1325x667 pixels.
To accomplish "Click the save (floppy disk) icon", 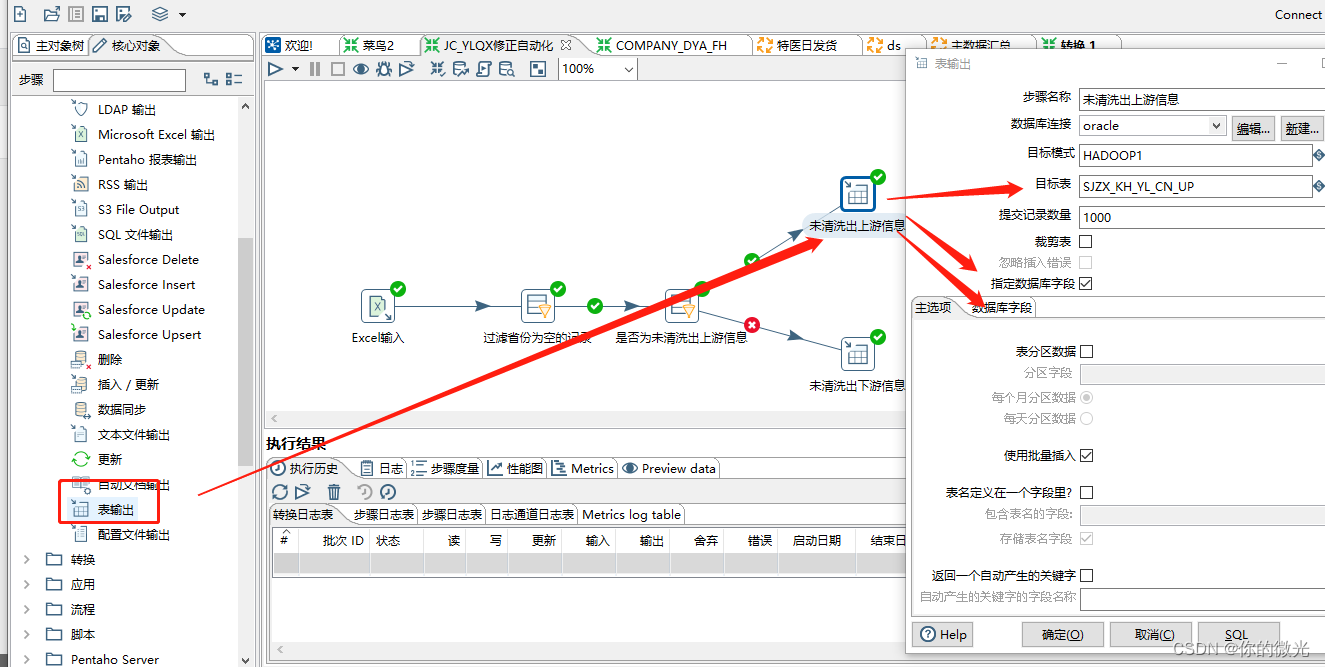I will pos(100,14).
